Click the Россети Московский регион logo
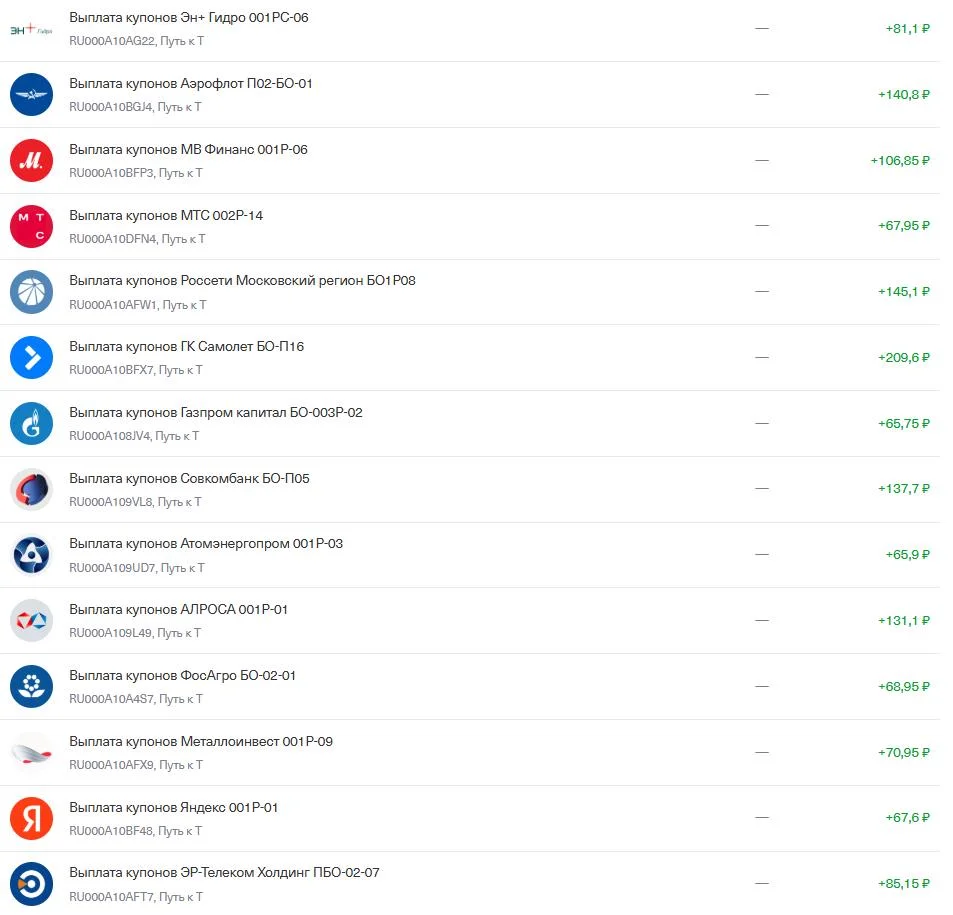 click(x=32, y=292)
